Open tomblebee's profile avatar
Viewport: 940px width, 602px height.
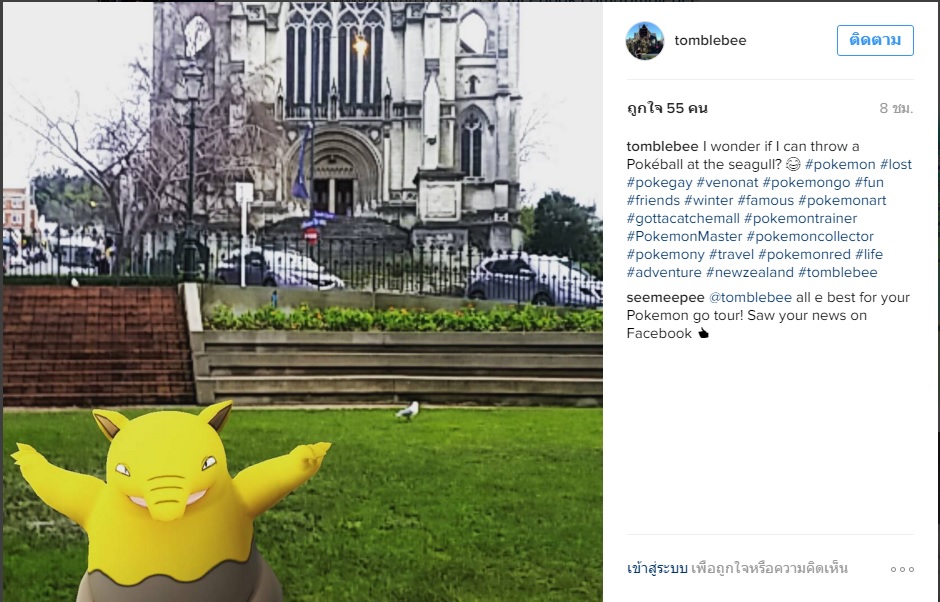coord(645,41)
